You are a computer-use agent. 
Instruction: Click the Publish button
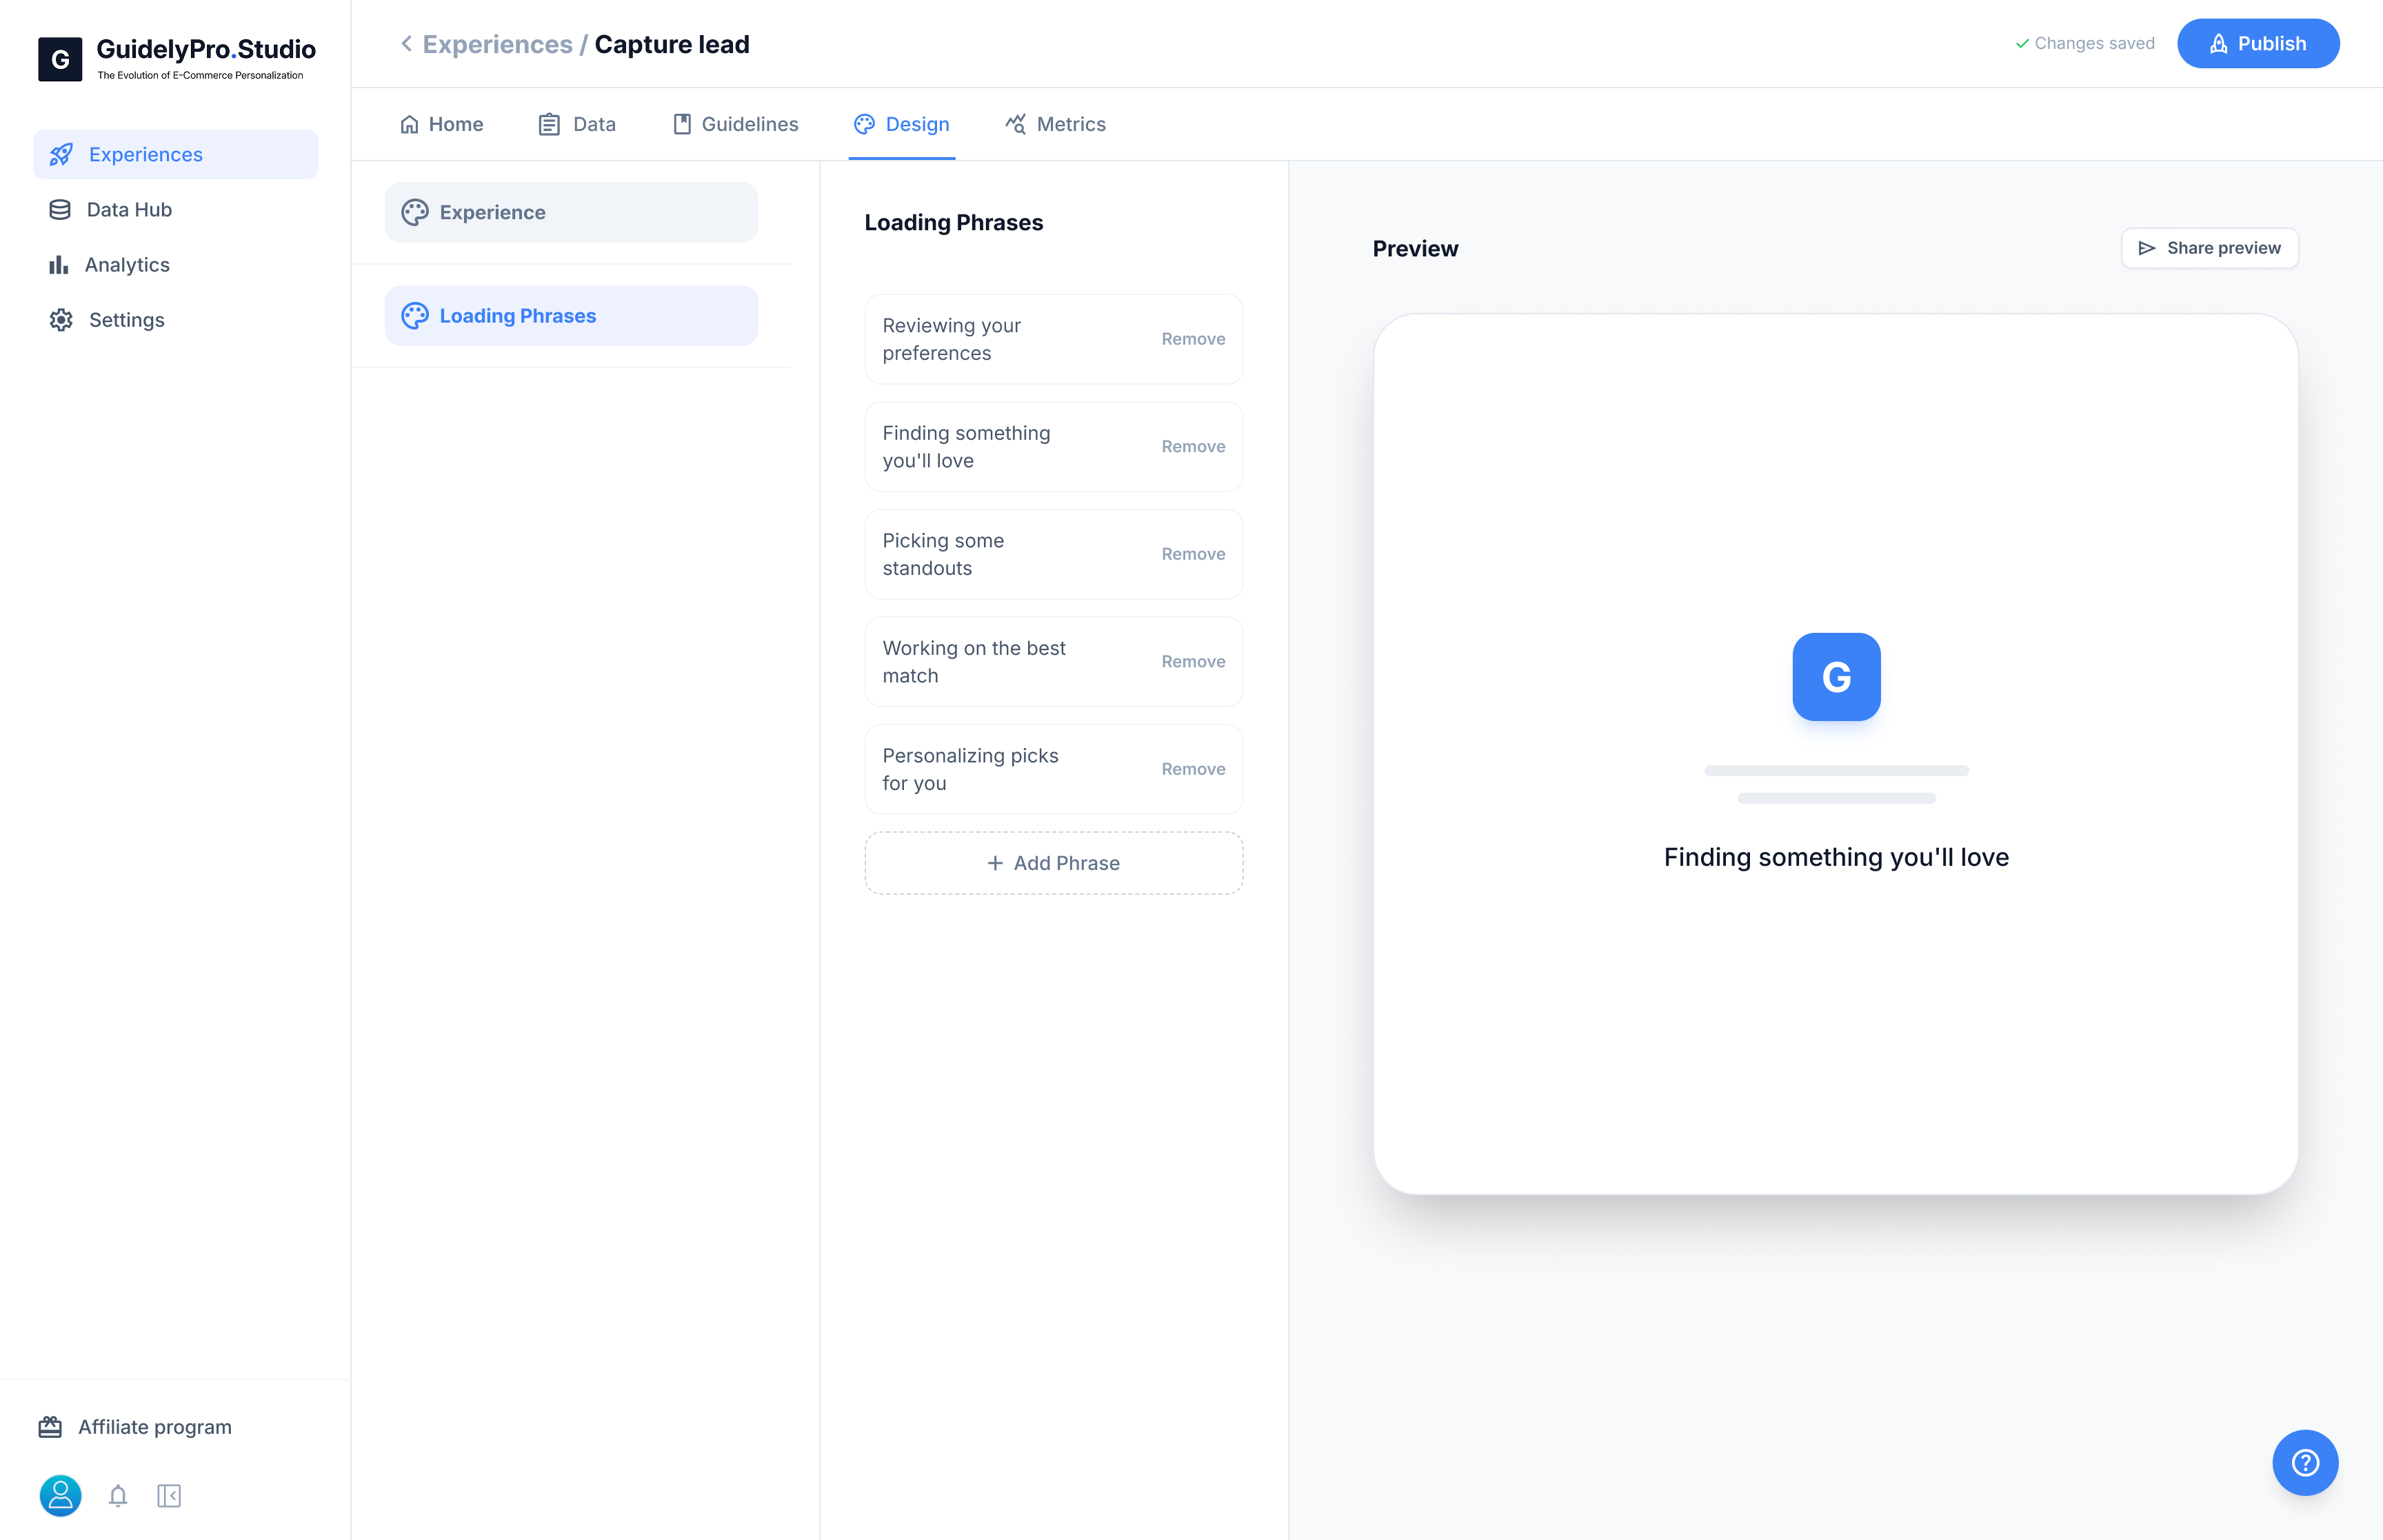tap(2258, 43)
